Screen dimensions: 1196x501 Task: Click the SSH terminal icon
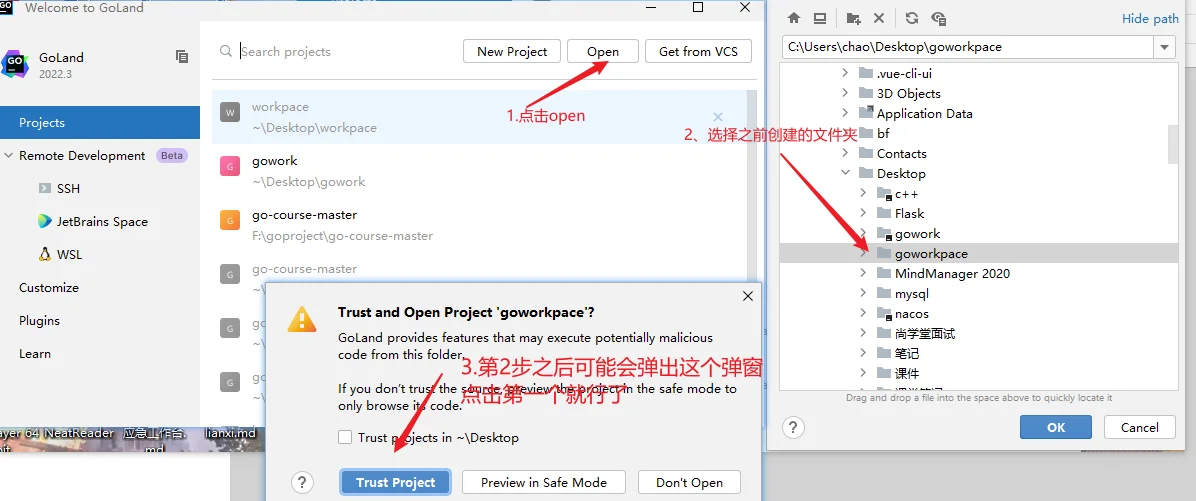45,188
